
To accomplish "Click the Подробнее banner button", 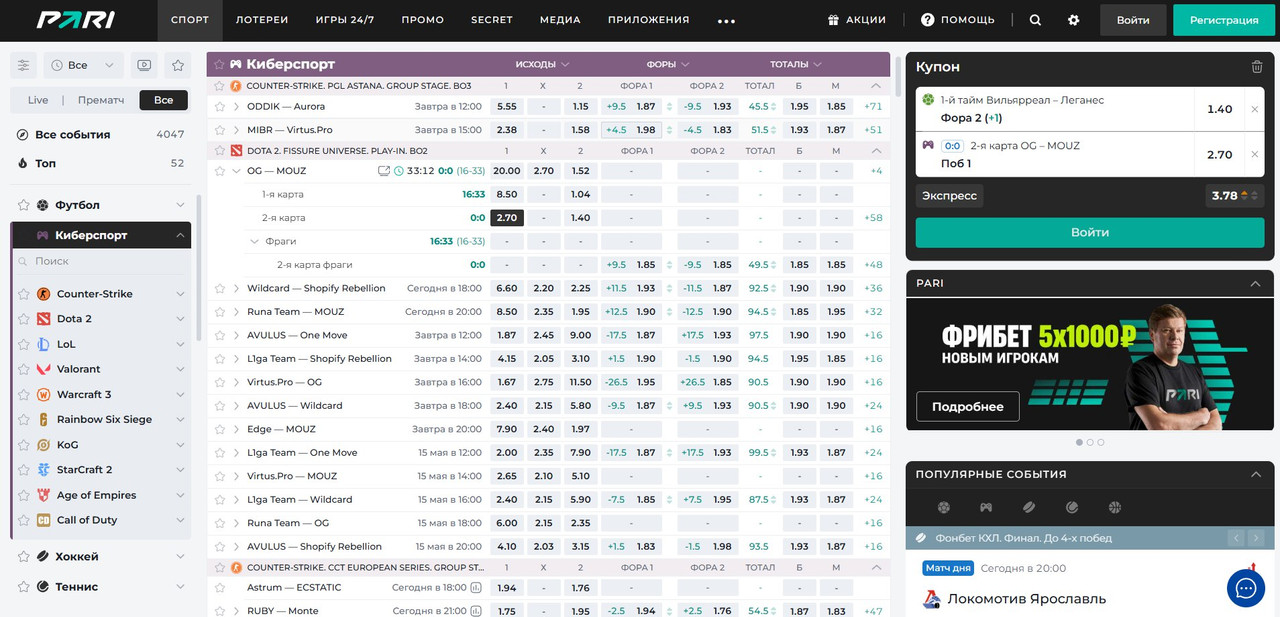I will pos(968,407).
